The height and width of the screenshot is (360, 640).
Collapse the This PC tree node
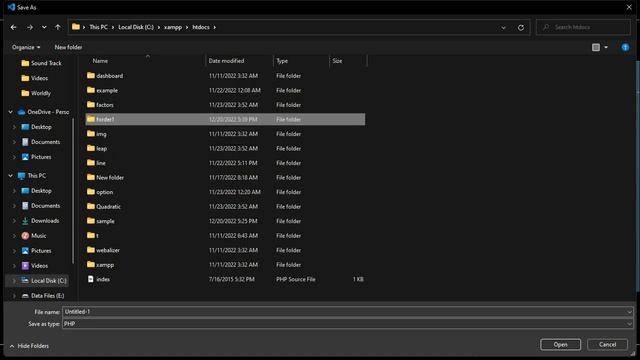click(x=11, y=176)
